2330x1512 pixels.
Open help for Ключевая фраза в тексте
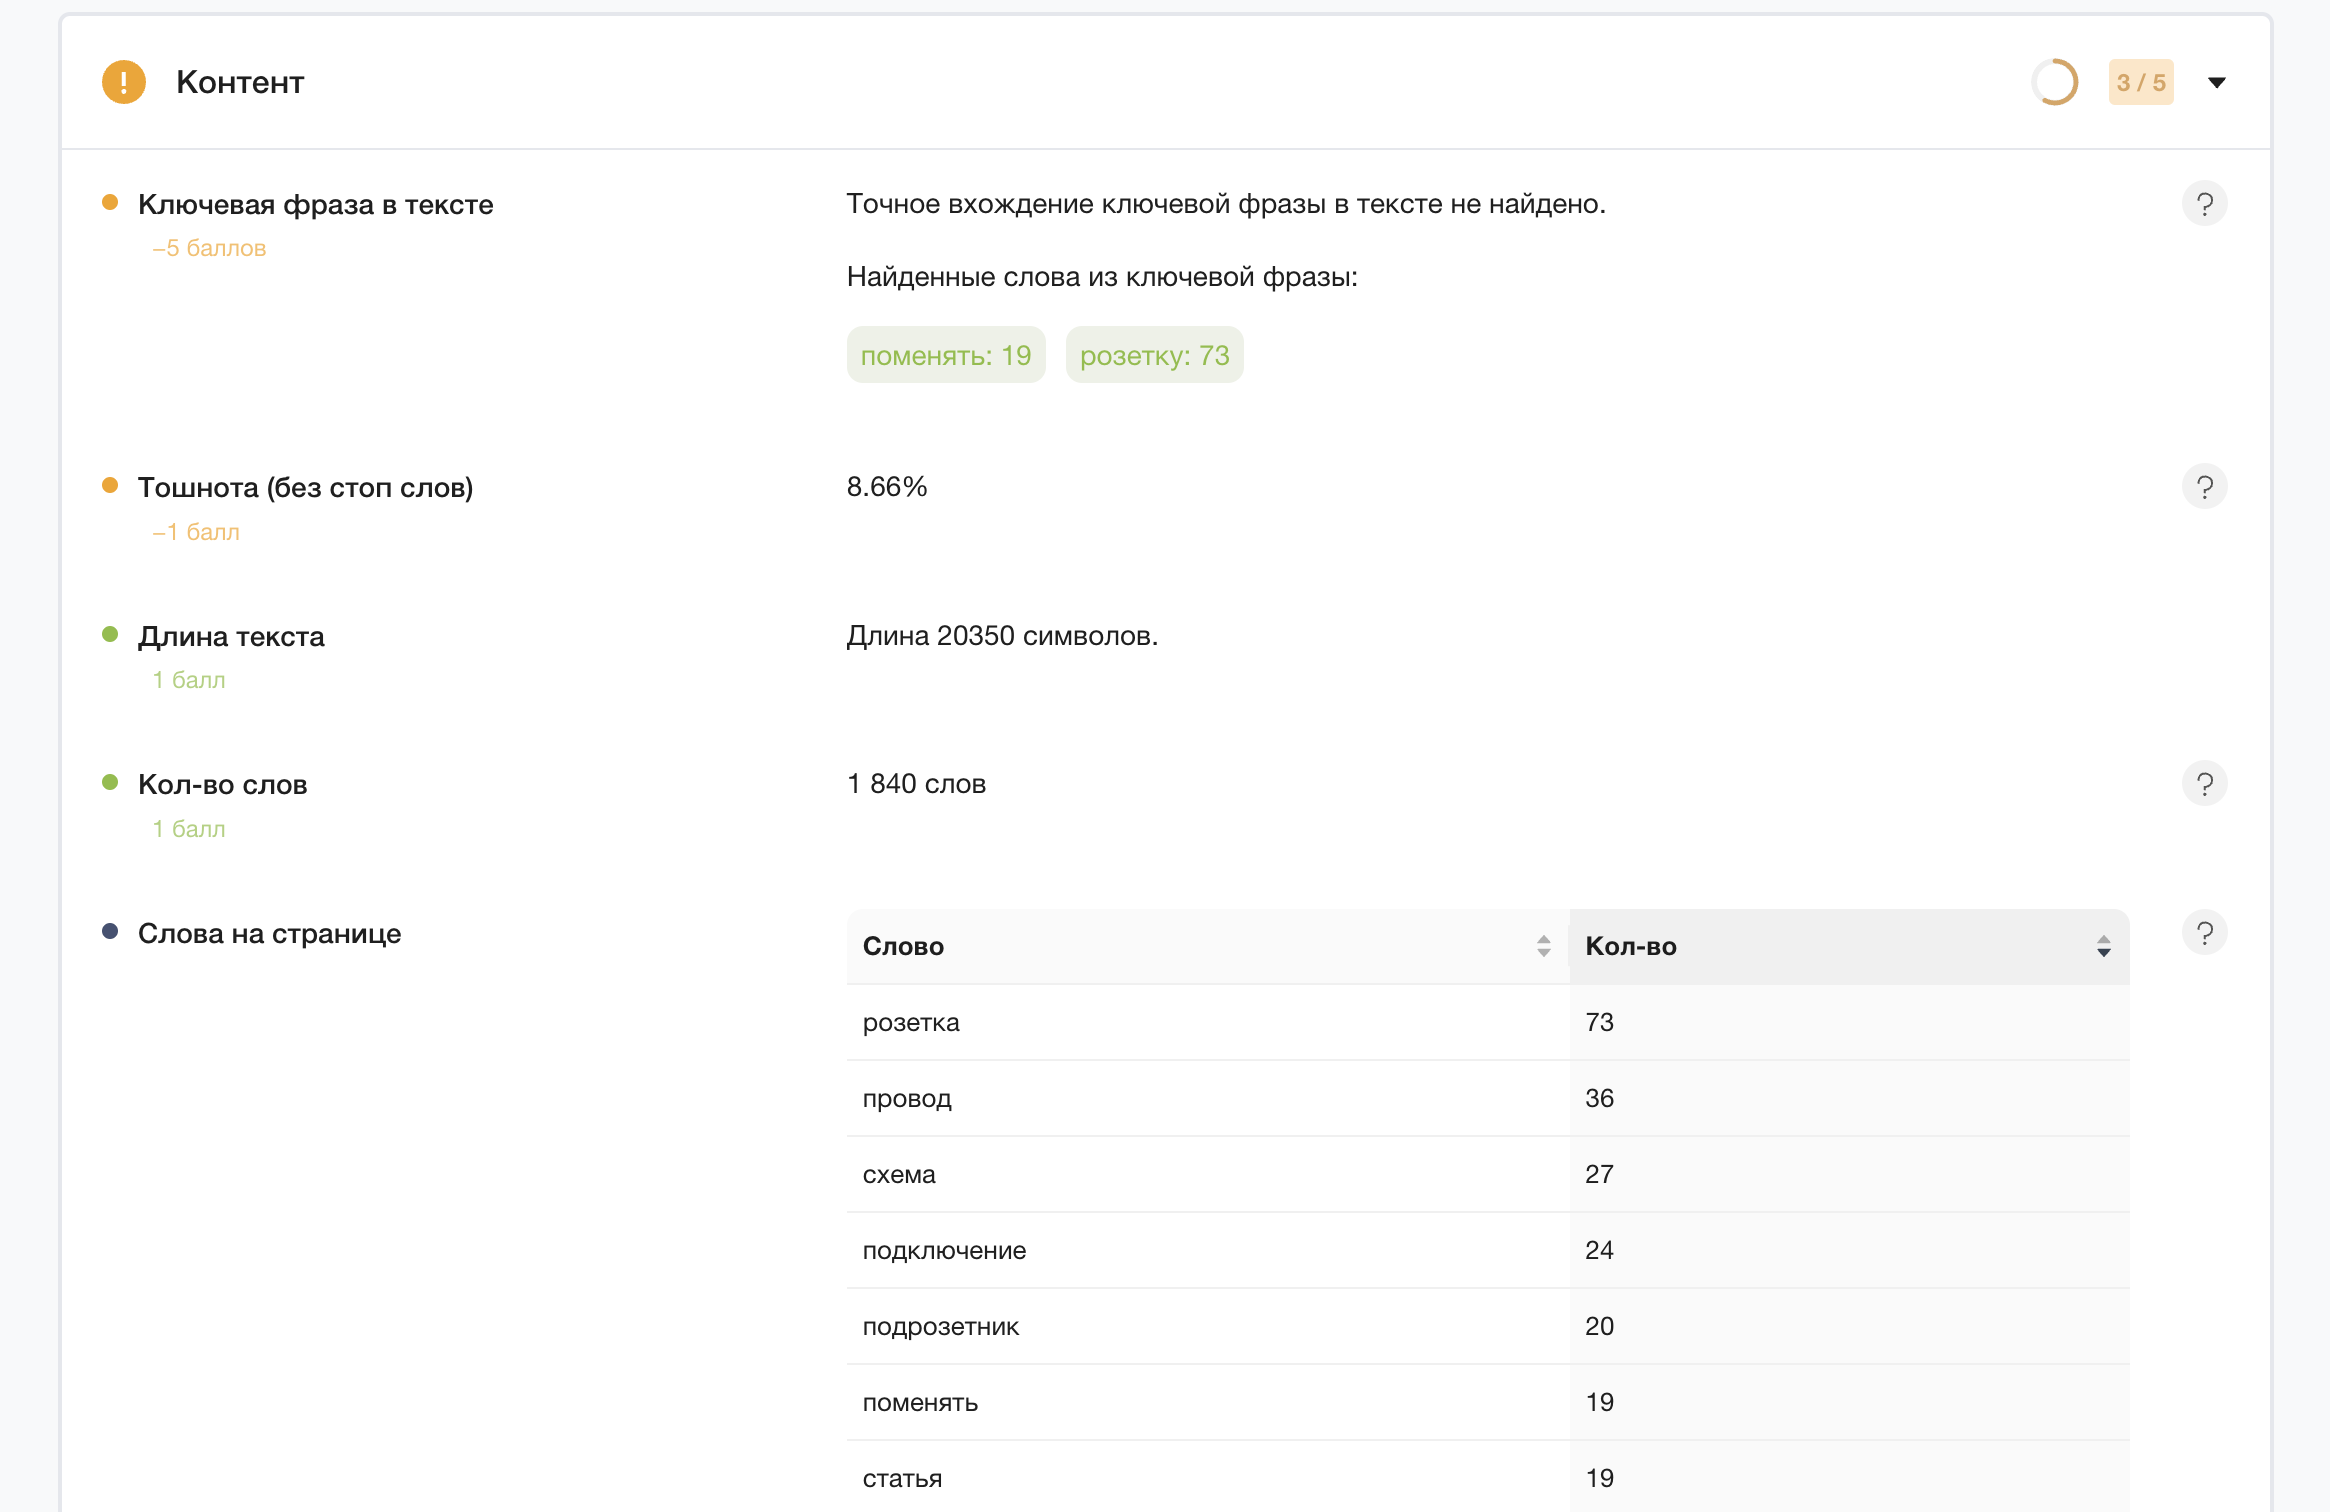2204,204
